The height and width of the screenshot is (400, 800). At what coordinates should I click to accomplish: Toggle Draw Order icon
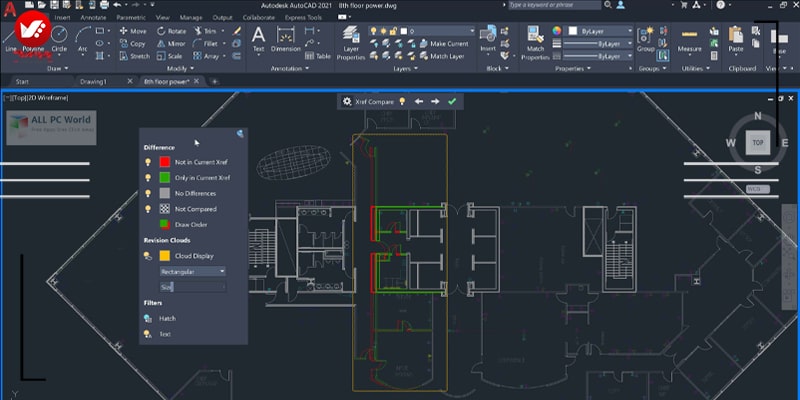165,224
